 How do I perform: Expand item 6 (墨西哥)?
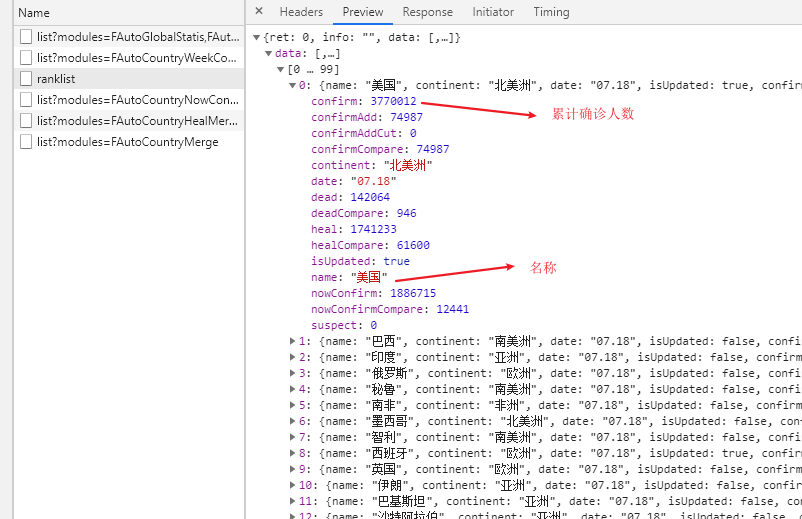293,421
